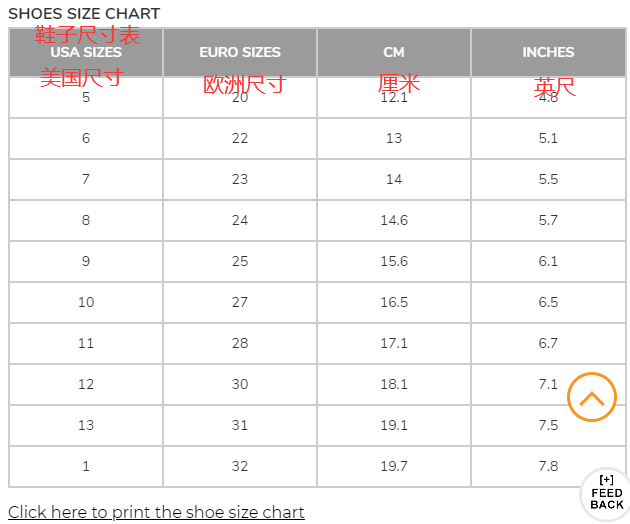The width and height of the screenshot is (630, 524).
Task: Select the USA size 12 cell
Action: [x=86, y=384]
